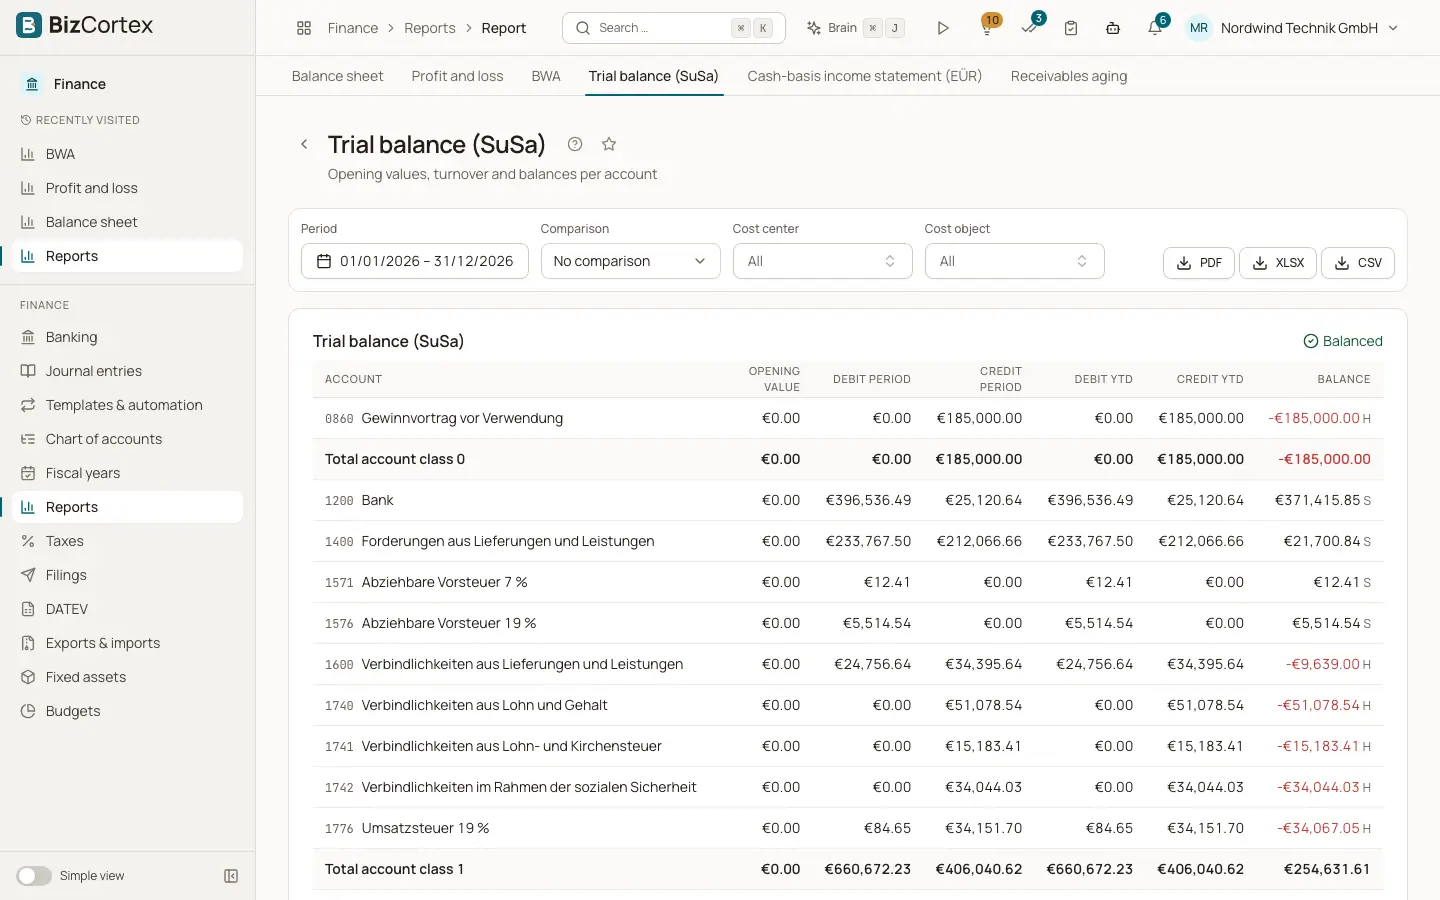Open the checkmark tasks icon with badge 3

[x=1030, y=27]
